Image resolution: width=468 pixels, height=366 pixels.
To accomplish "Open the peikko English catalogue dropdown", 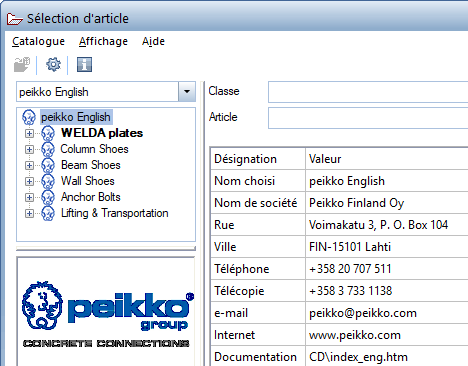I will tap(187, 91).
